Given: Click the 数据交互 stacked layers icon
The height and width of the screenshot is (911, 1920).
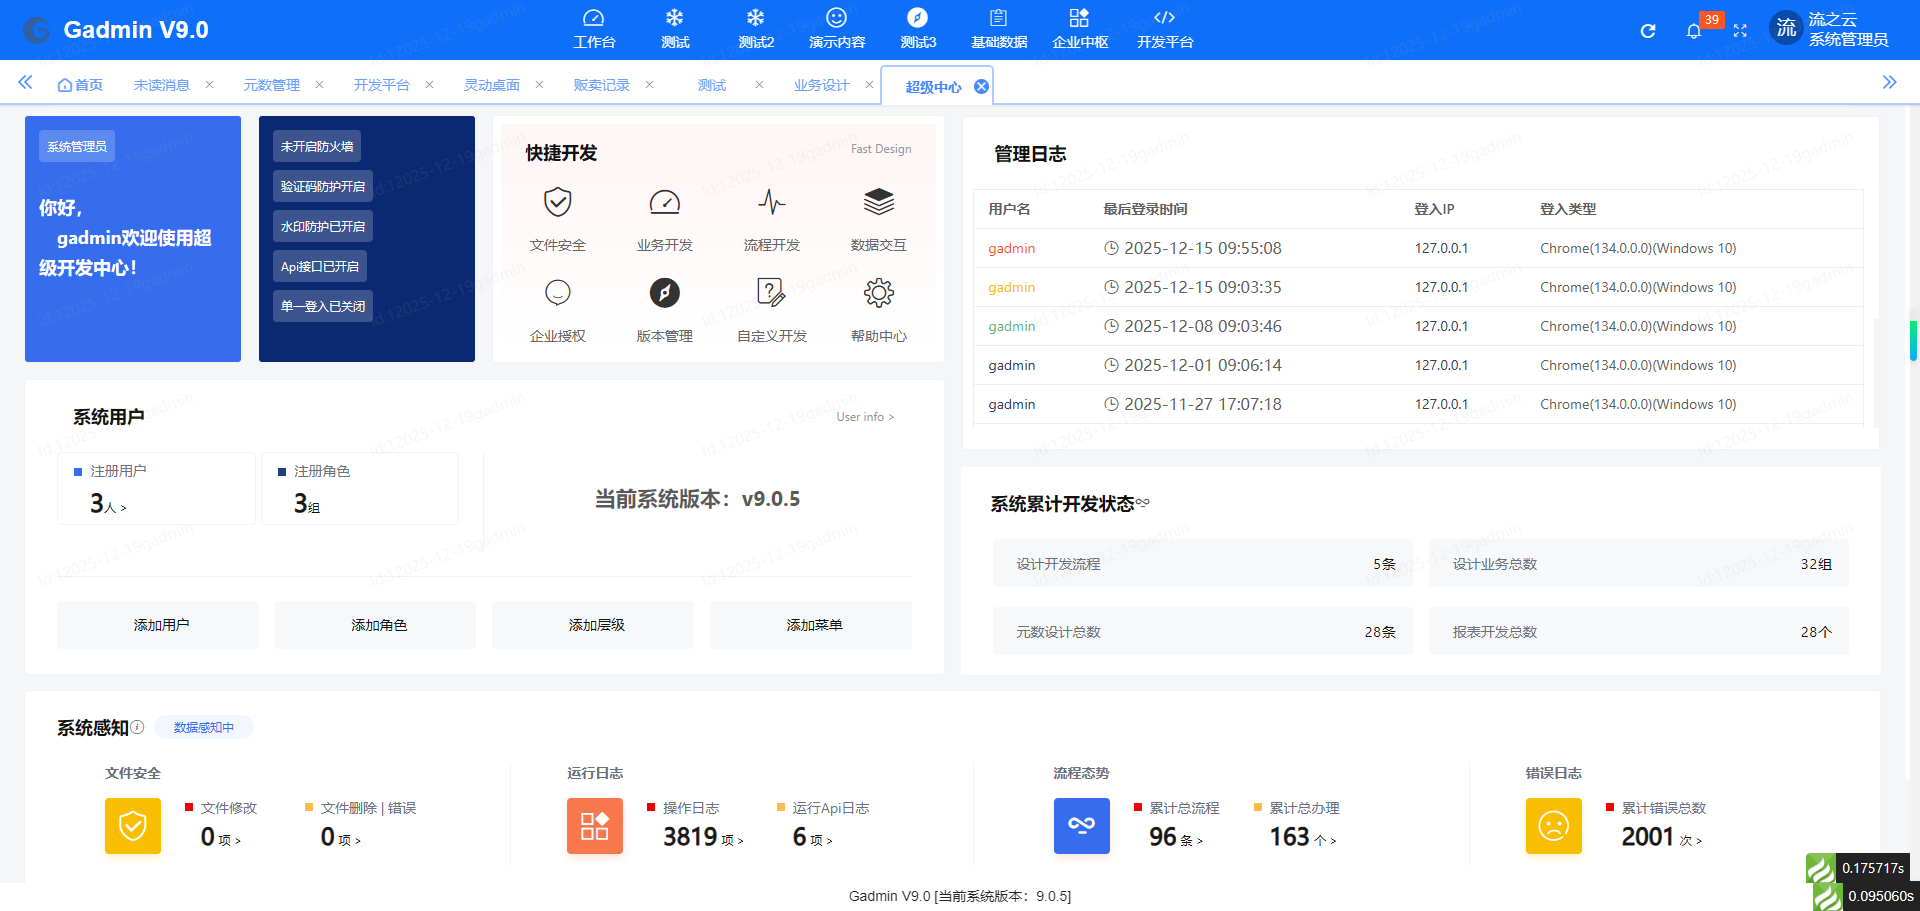Looking at the screenshot, I should click(x=878, y=202).
